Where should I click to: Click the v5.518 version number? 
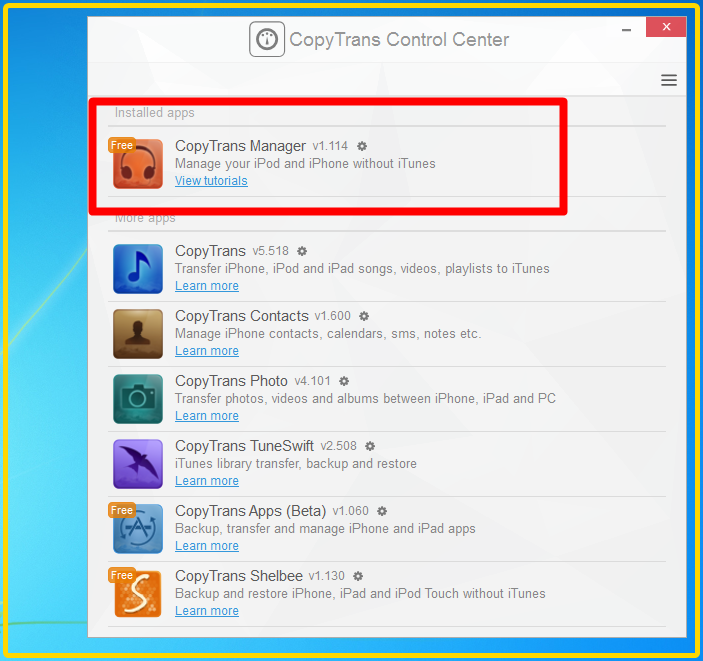pos(270,251)
